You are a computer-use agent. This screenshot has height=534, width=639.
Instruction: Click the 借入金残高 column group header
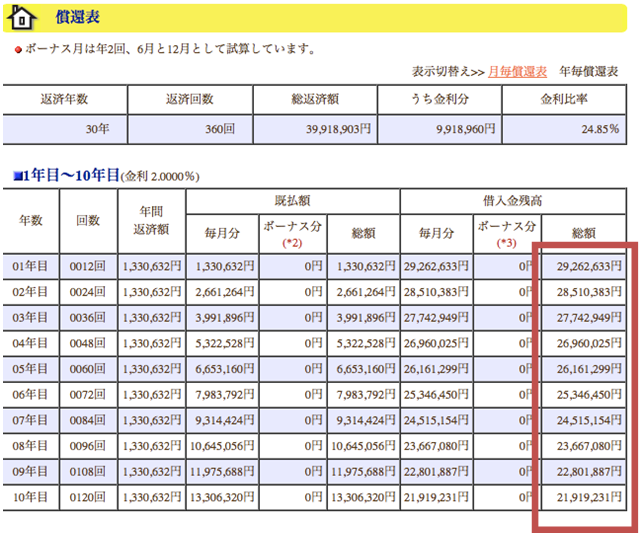(x=511, y=201)
